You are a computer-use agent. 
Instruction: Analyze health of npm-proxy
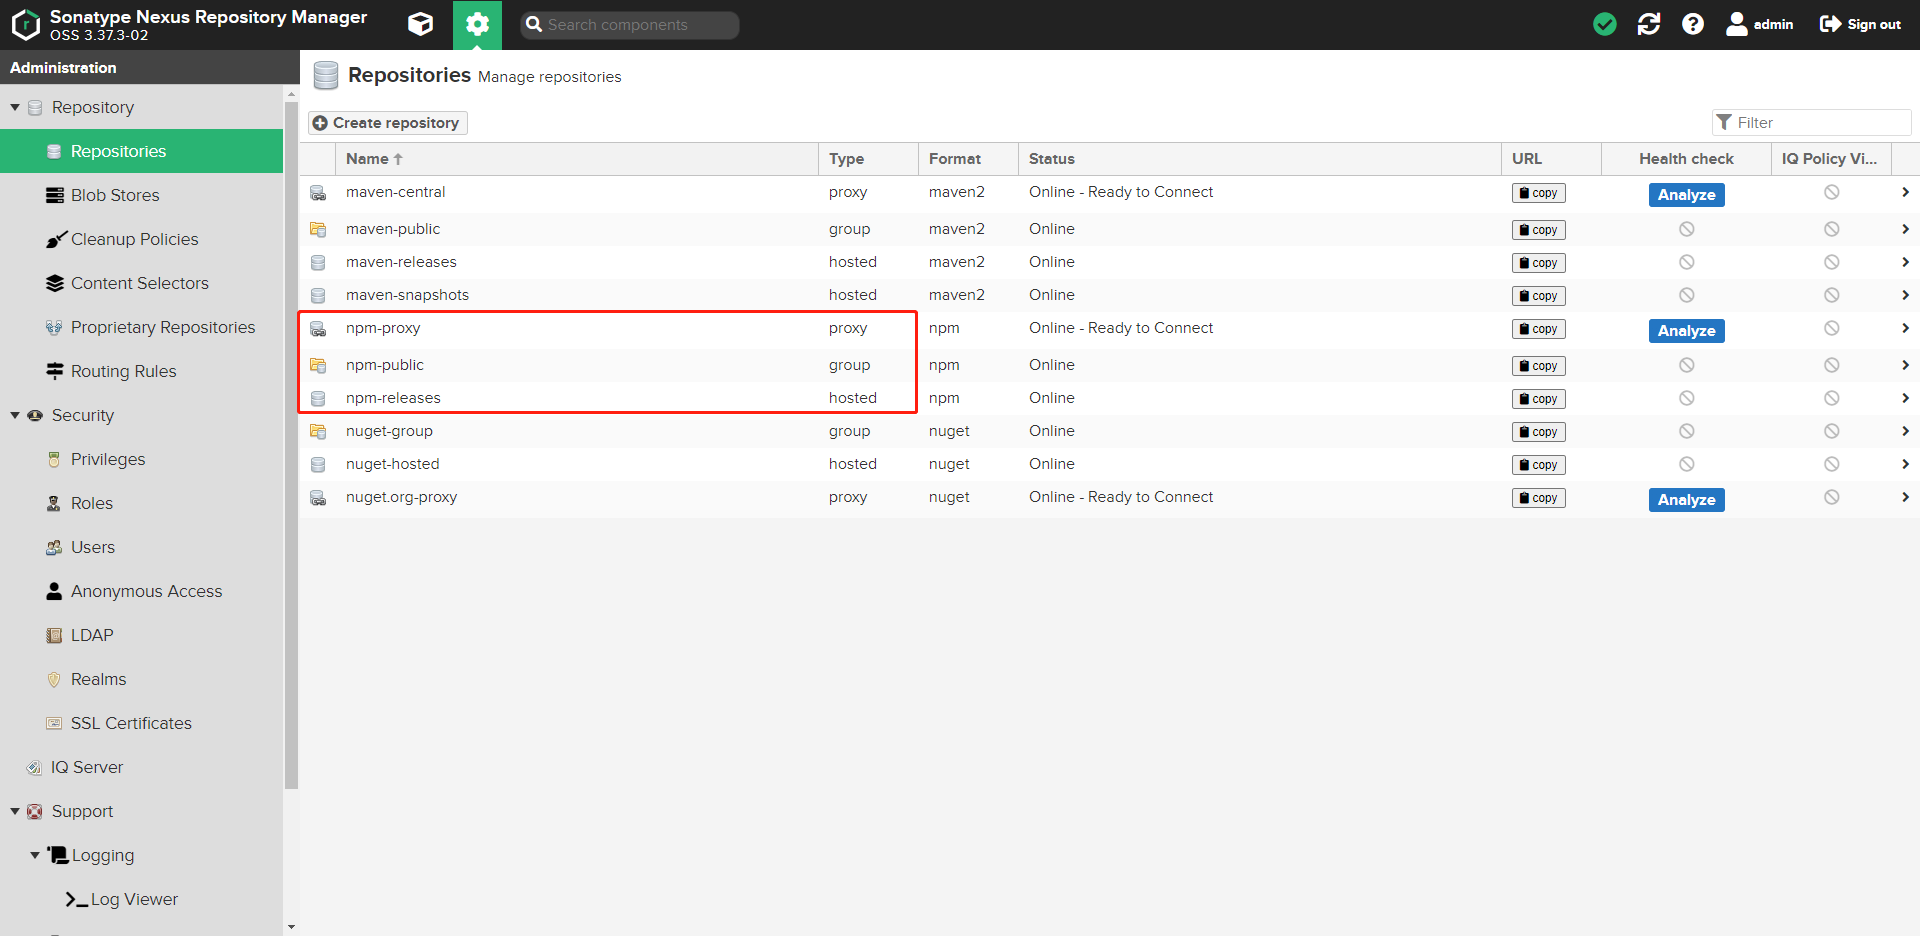[x=1686, y=331]
